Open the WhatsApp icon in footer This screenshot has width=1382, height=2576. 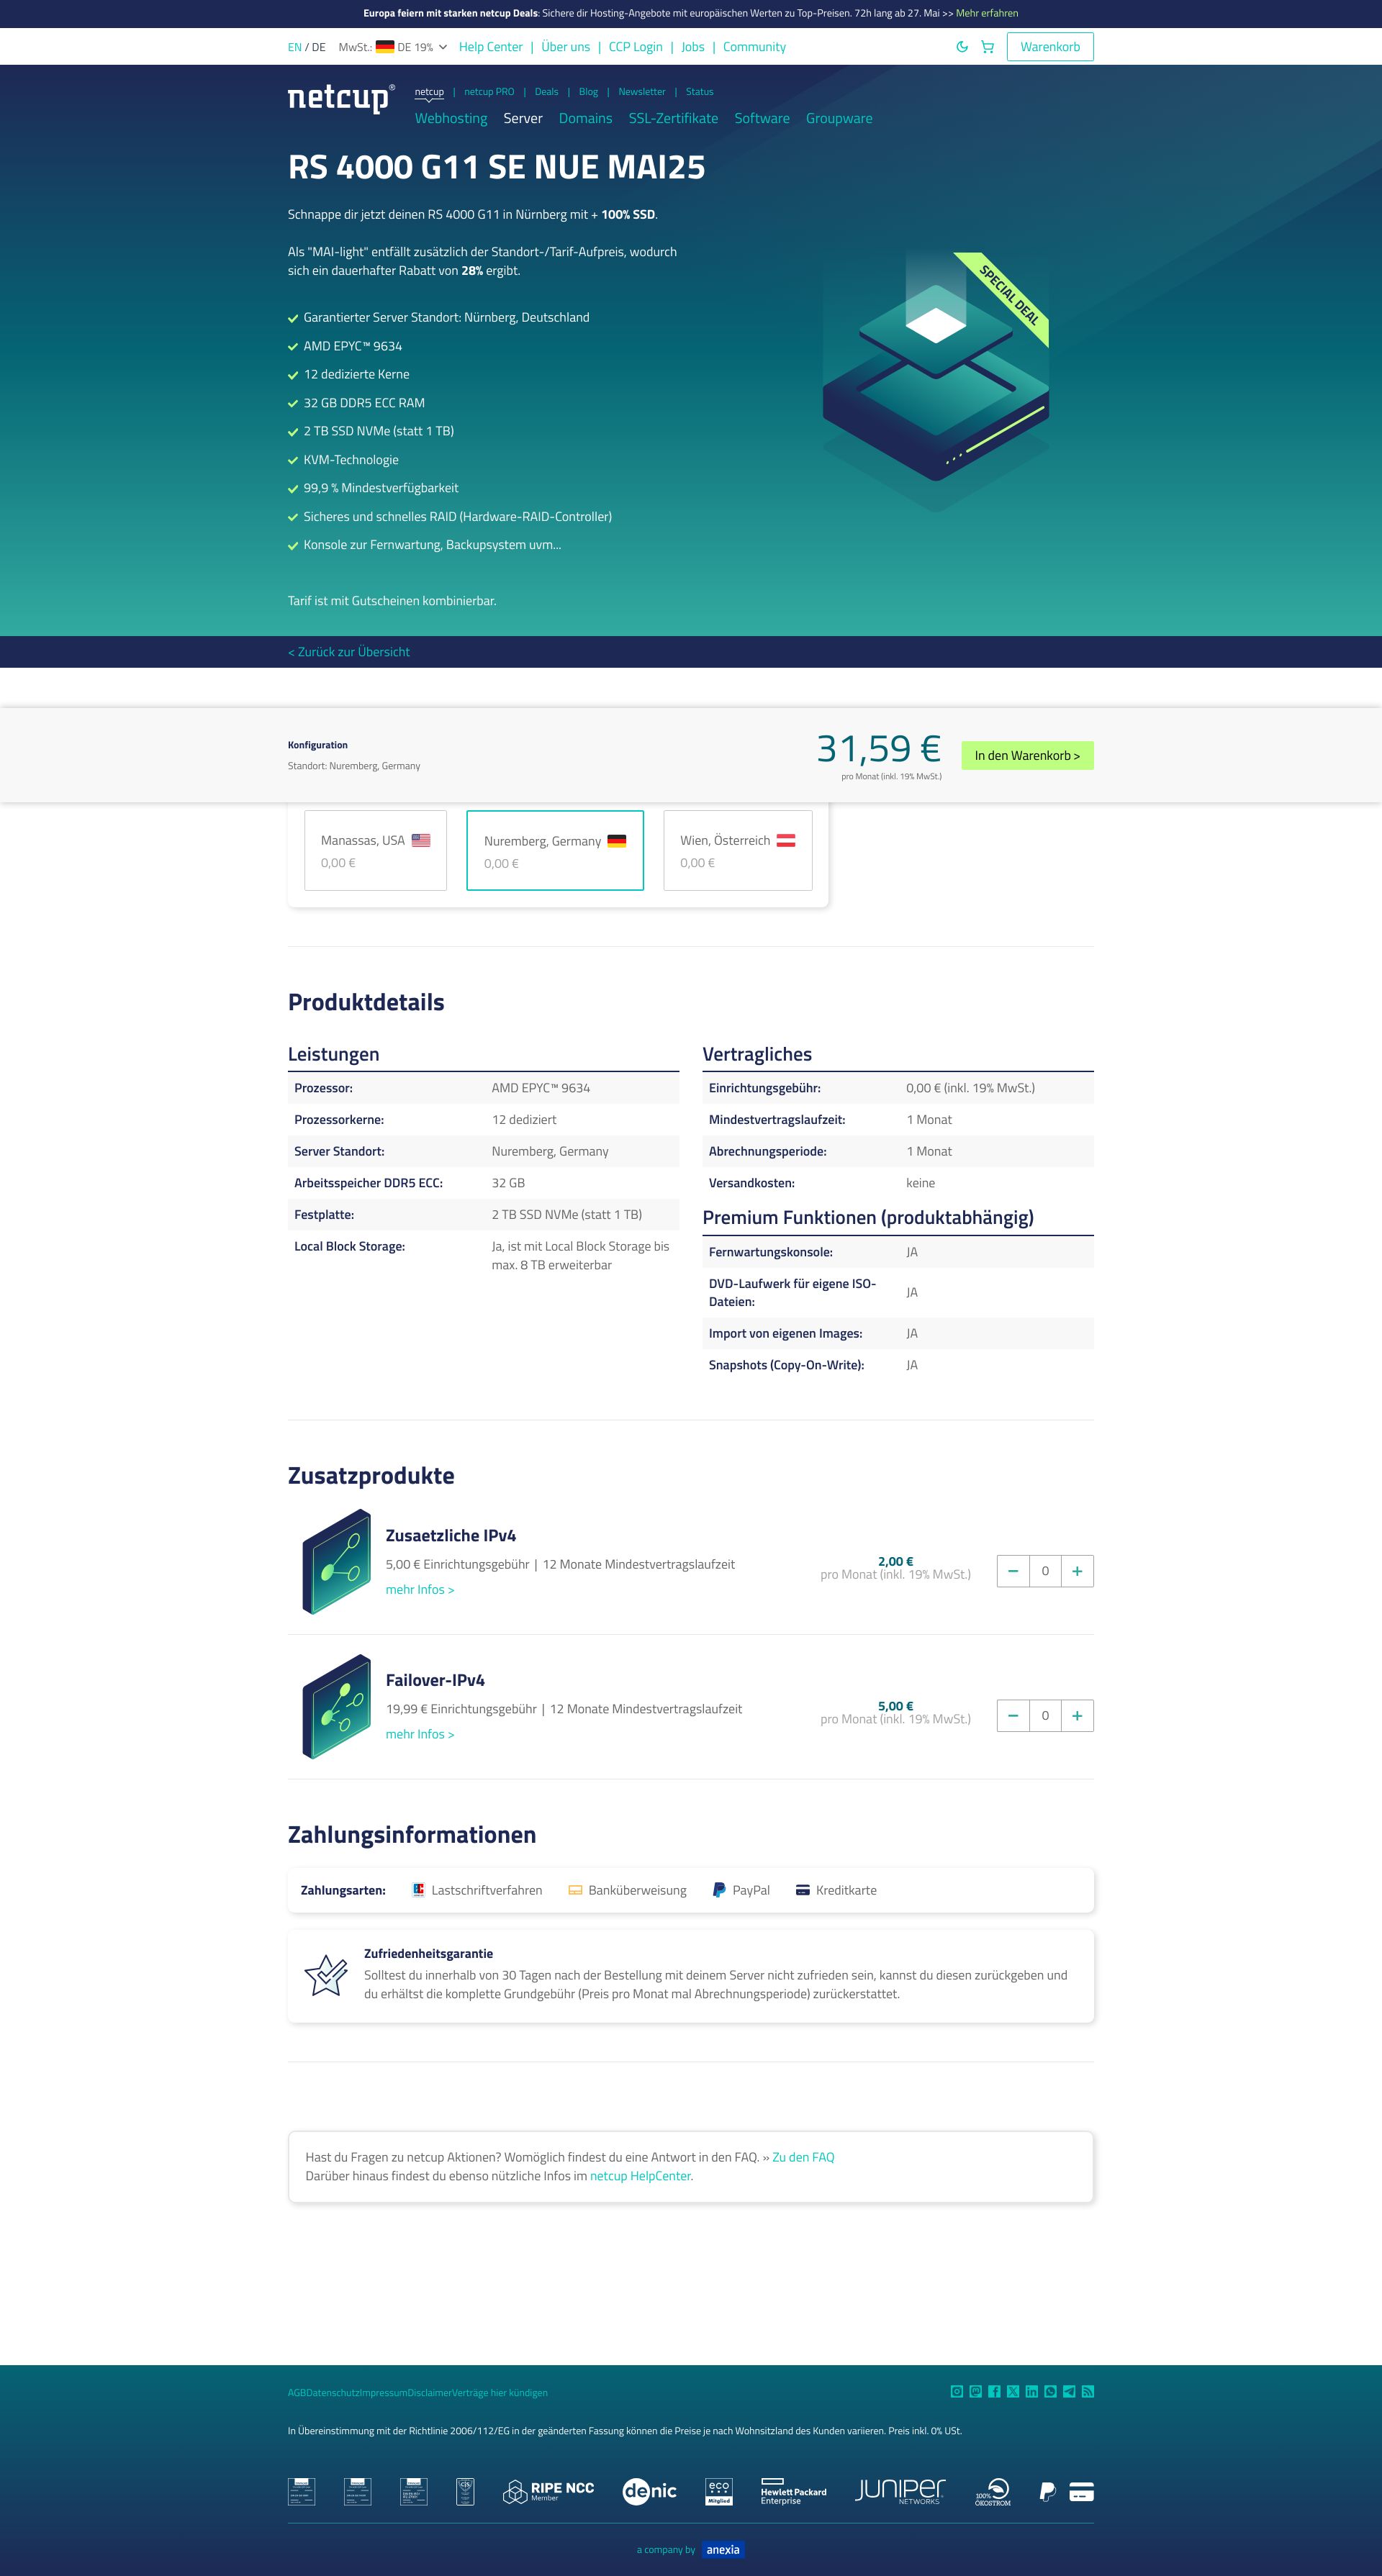tap(1050, 2391)
